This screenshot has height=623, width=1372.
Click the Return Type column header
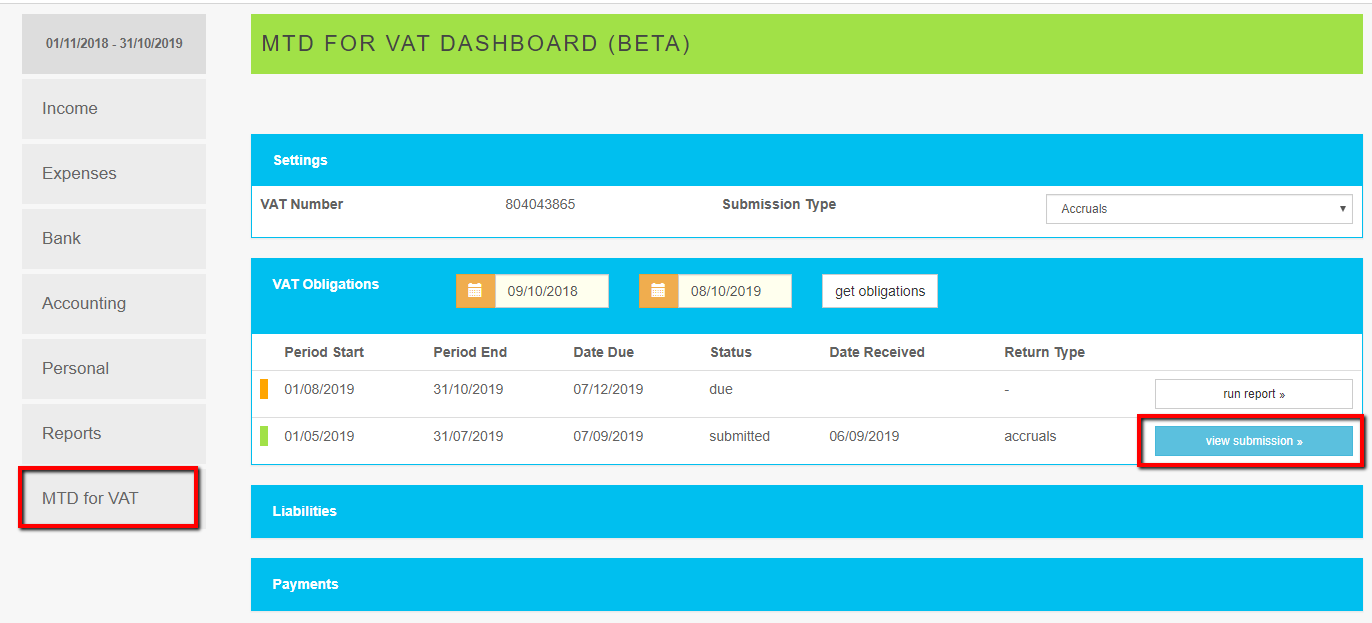pyautogui.click(x=1045, y=352)
